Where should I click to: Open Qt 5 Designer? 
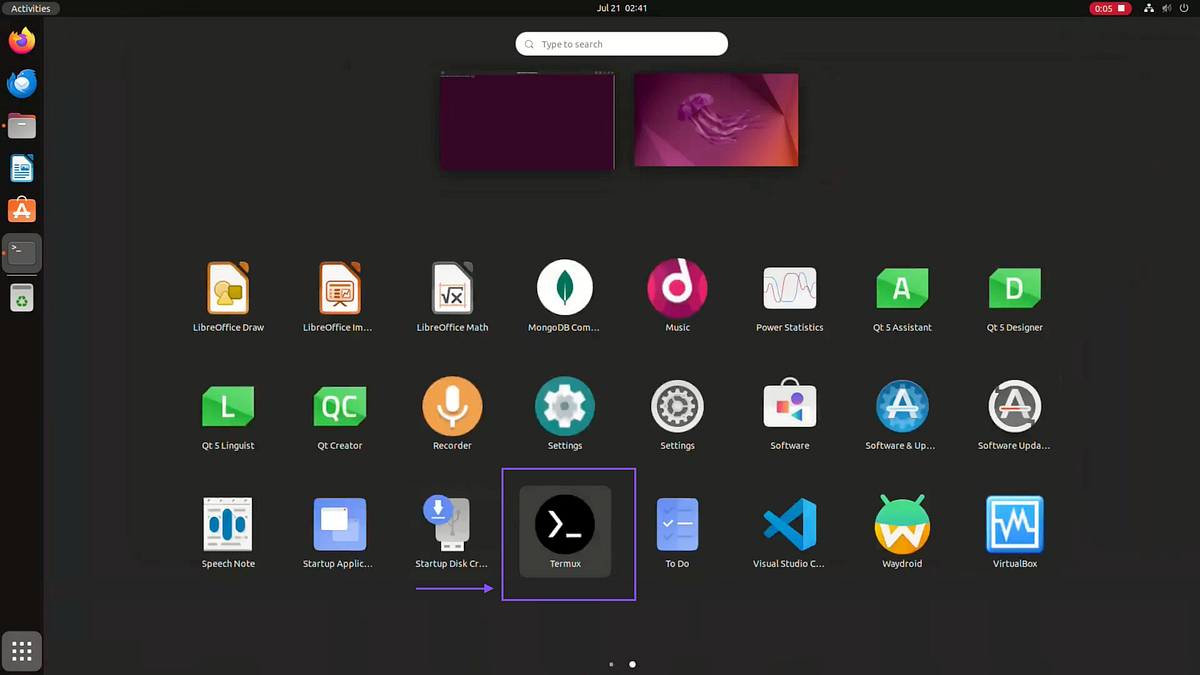pos(1015,287)
